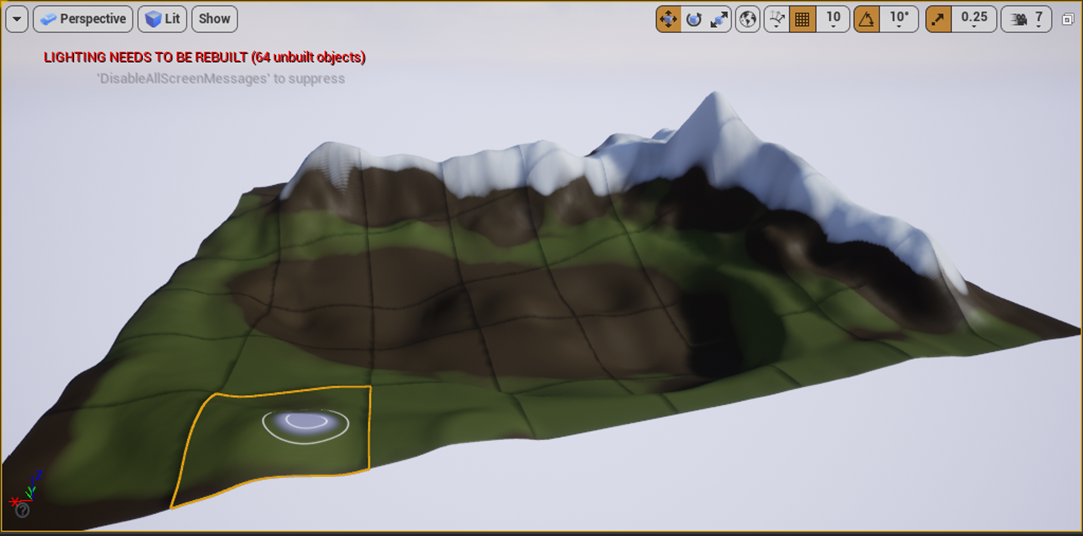Select the translate gizmo mode

[669, 19]
